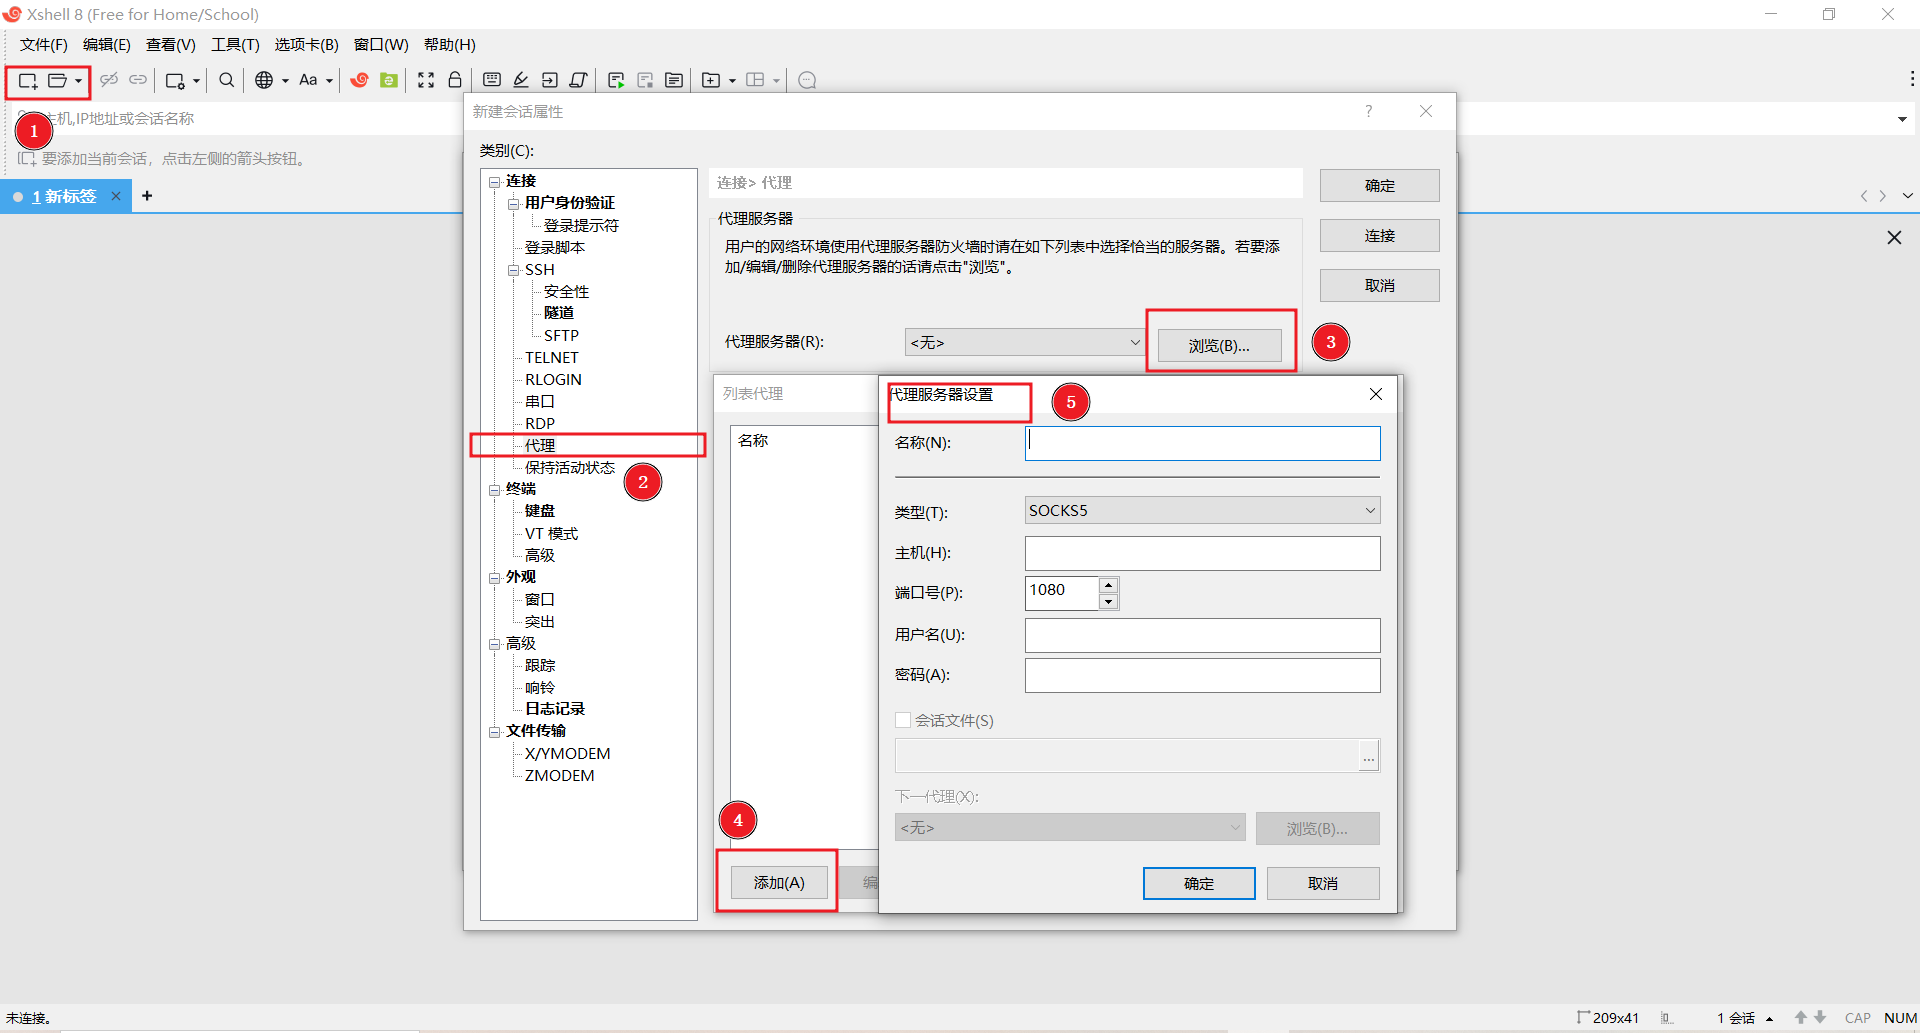Collapse the SSH tree node
The width and height of the screenshot is (1920, 1033).
[513, 270]
